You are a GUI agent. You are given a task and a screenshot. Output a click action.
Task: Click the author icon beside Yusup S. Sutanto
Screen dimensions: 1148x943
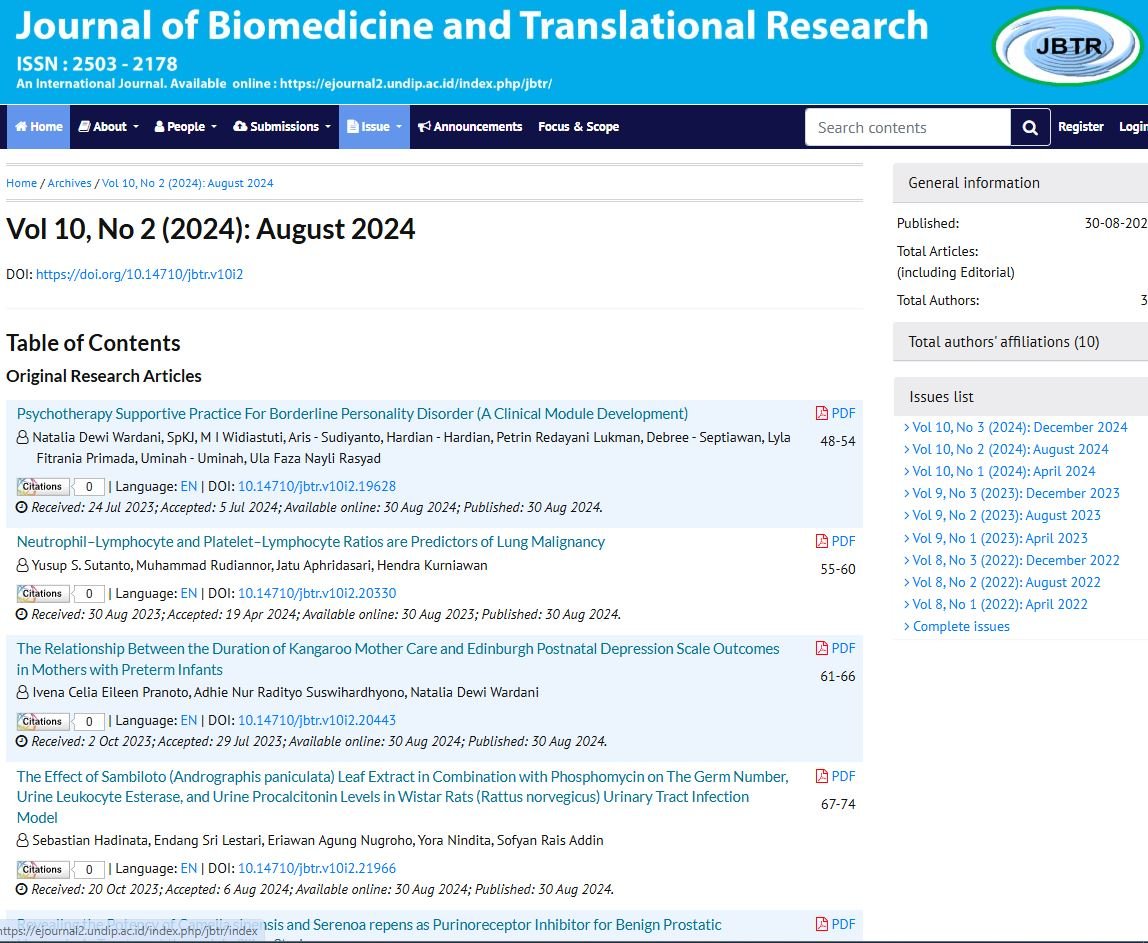coord(22,565)
